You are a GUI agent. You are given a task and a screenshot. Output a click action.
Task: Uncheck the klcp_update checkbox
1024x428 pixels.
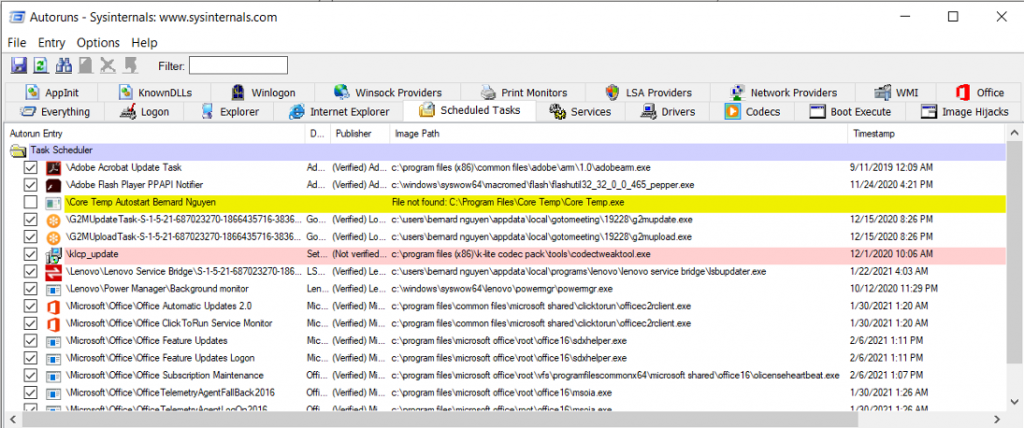point(29,254)
